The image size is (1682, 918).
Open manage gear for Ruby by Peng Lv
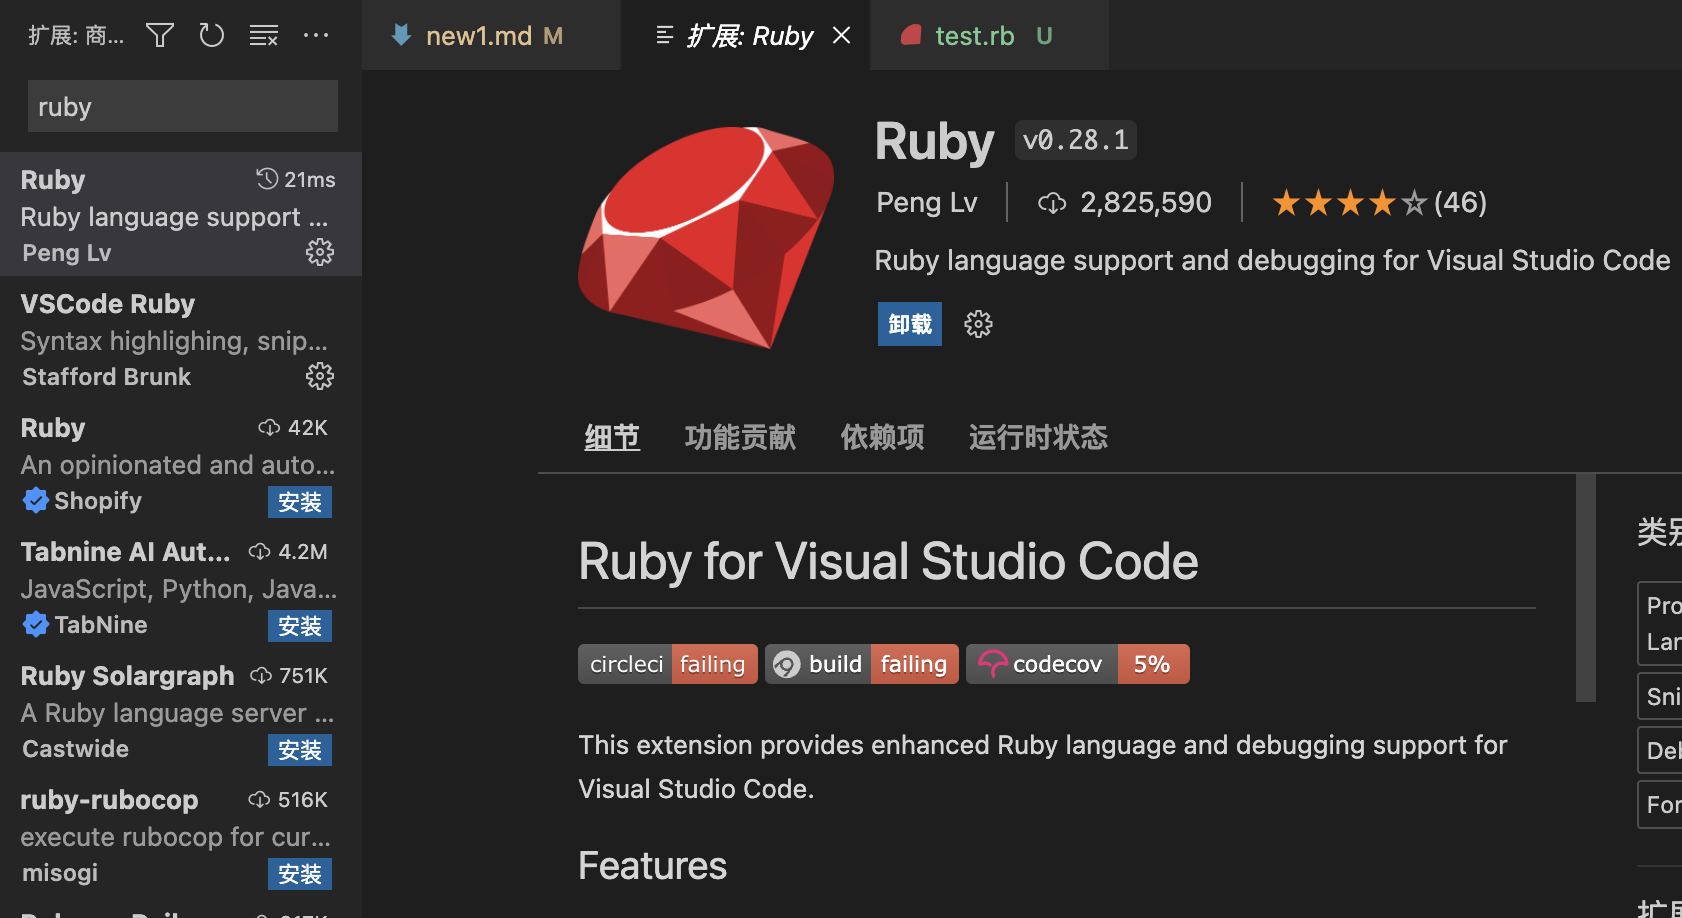coord(320,252)
